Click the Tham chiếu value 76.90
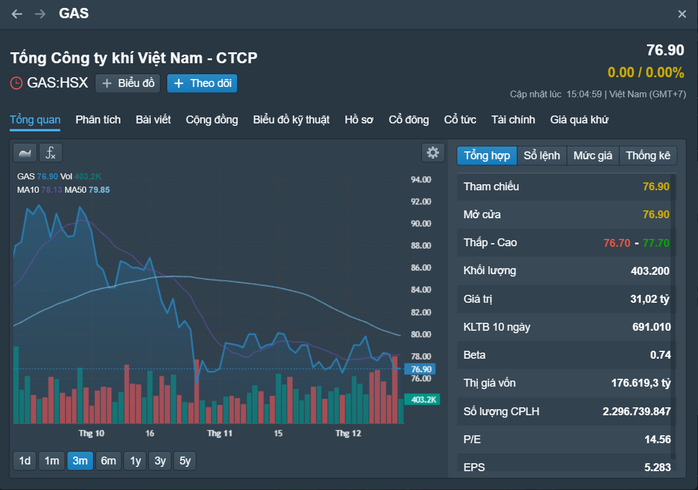 coord(656,186)
